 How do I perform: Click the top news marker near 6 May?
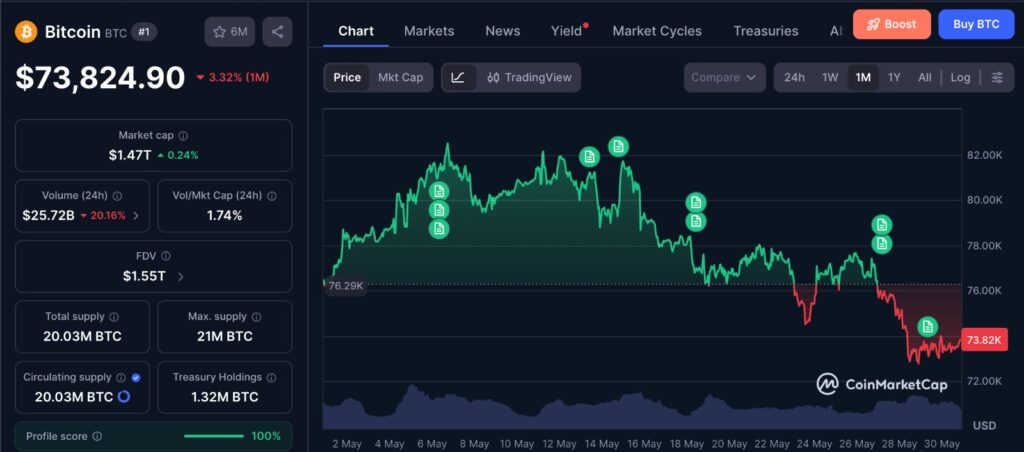tap(439, 191)
